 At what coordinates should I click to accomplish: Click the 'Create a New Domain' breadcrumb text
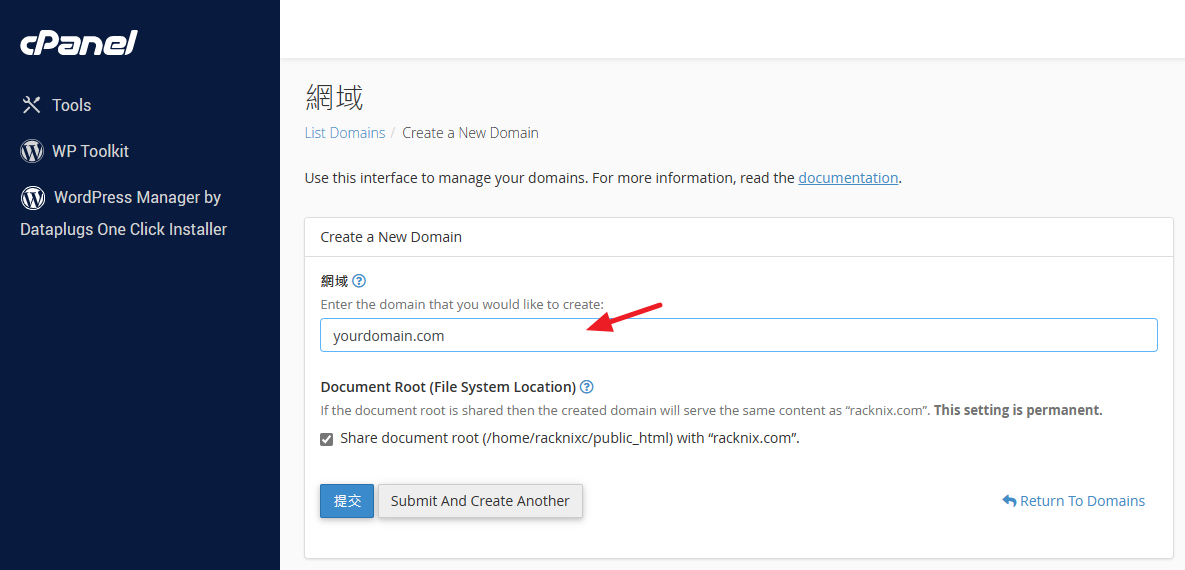(470, 133)
